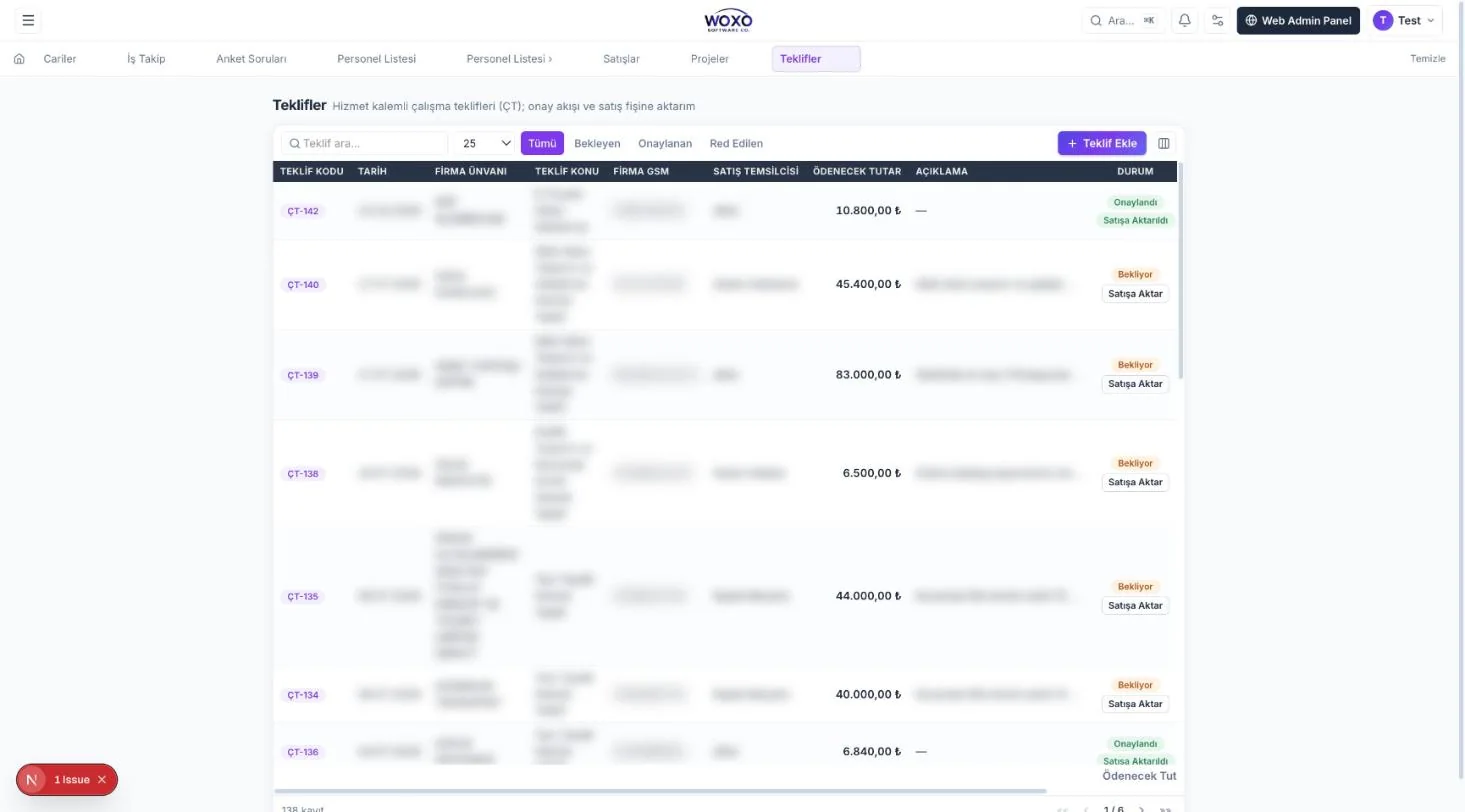
Task: Expand the Test user menu
Action: click(1405, 20)
